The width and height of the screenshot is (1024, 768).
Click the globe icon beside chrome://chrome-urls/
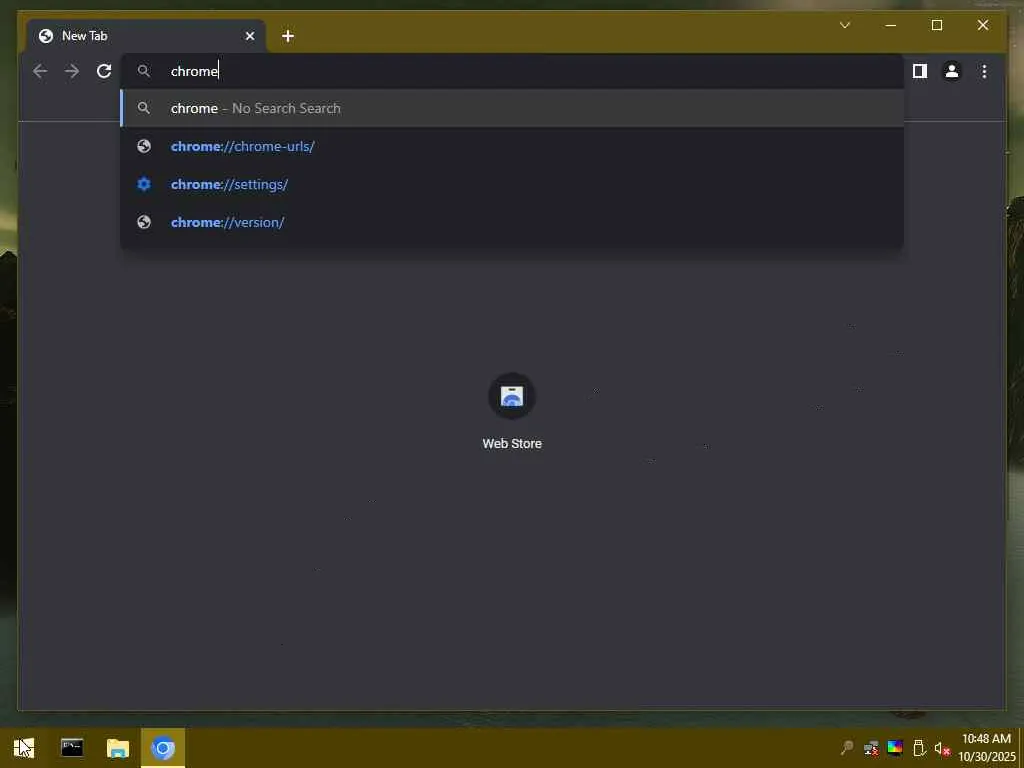click(144, 146)
